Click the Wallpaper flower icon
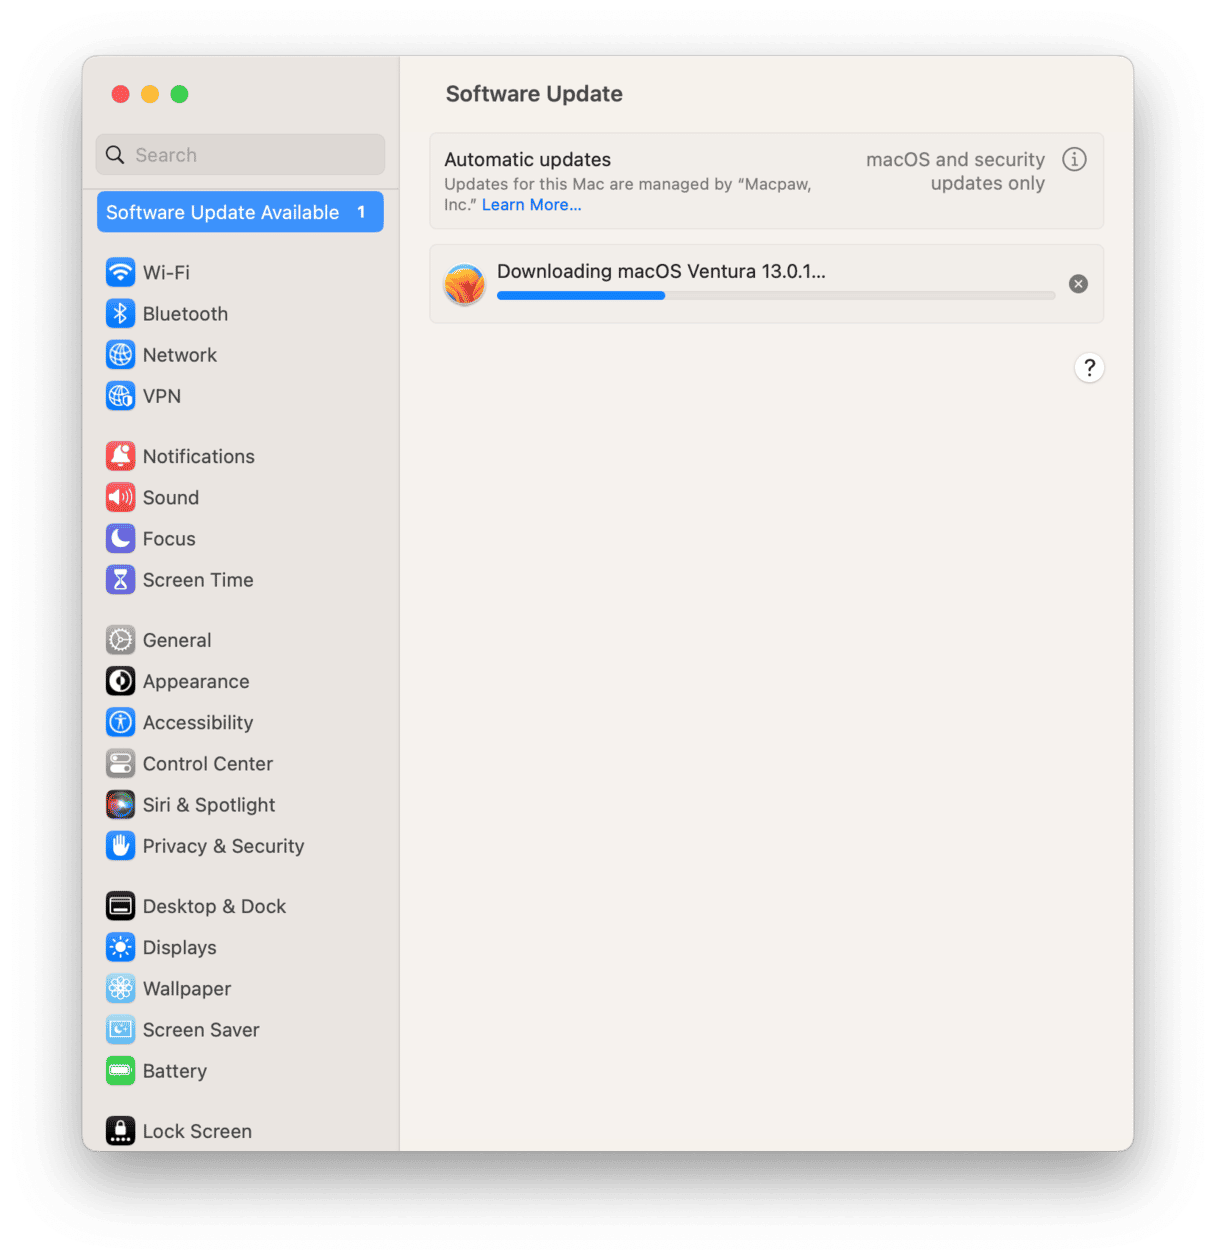The height and width of the screenshot is (1260, 1216). (x=120, y=988)
